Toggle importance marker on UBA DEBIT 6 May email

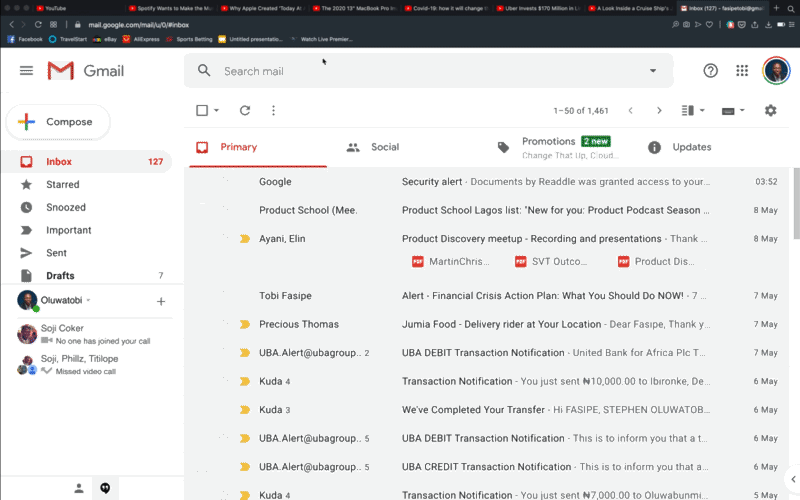245,438
